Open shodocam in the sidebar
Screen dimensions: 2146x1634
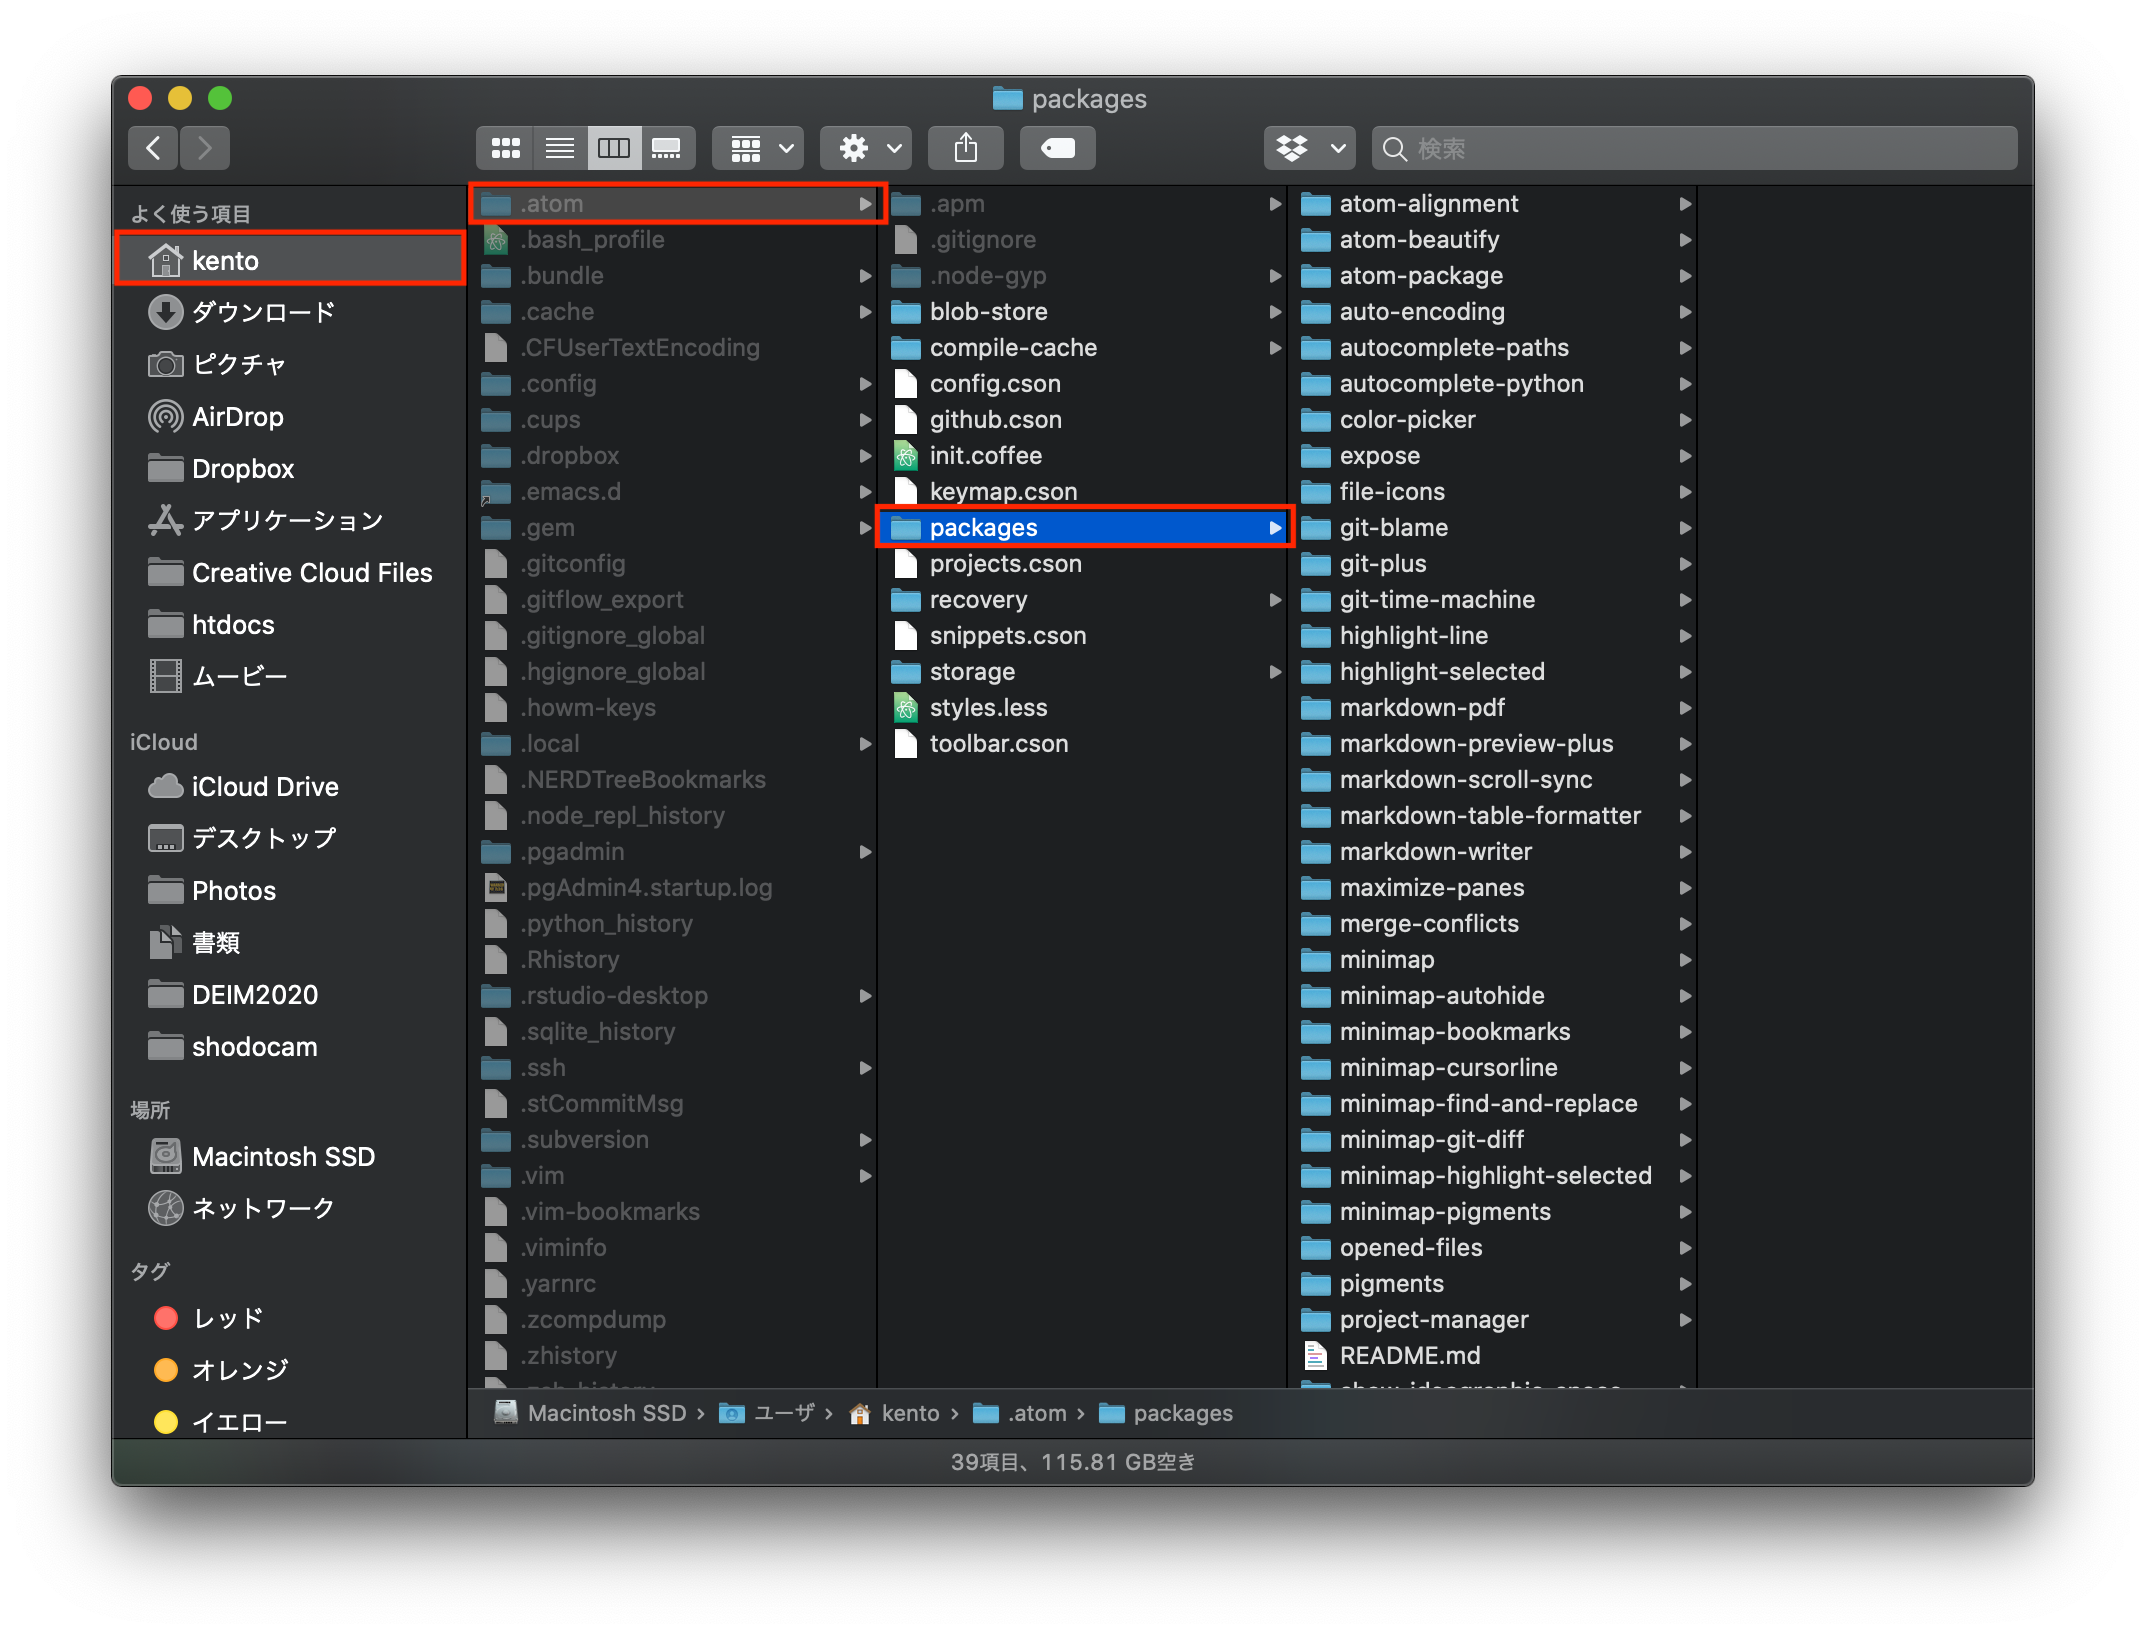[x=290, y=1046]
